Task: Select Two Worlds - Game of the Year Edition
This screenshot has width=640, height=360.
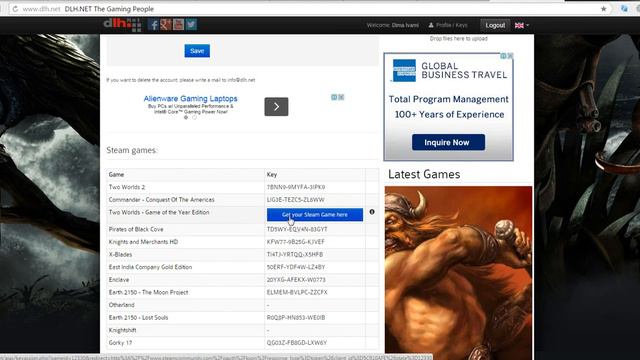Action: pos(159,213)
